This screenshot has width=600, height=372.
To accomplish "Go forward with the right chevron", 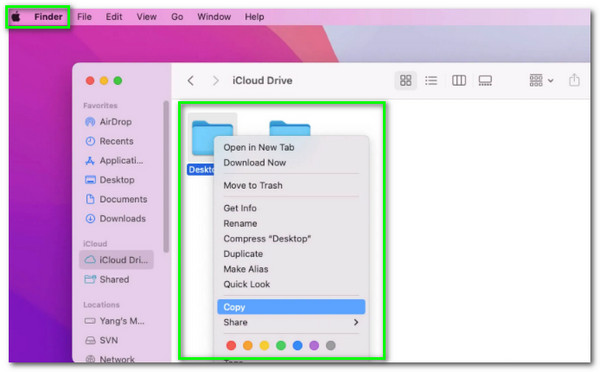I will [215, 81].
